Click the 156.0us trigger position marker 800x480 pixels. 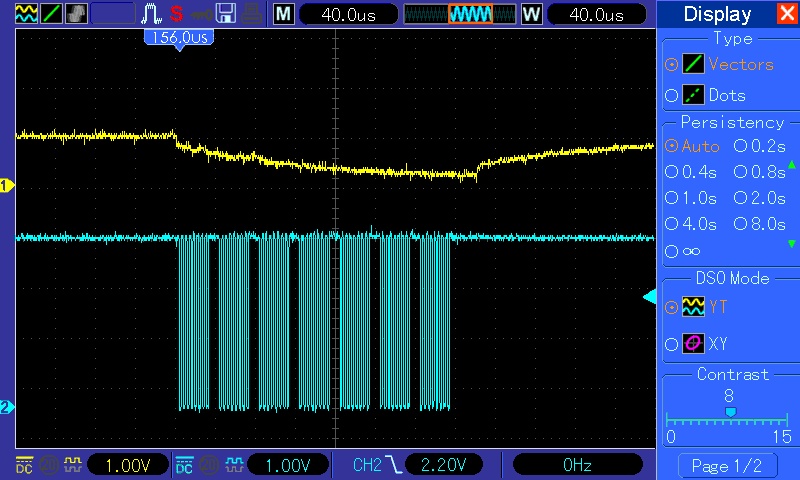click(180, 37)
